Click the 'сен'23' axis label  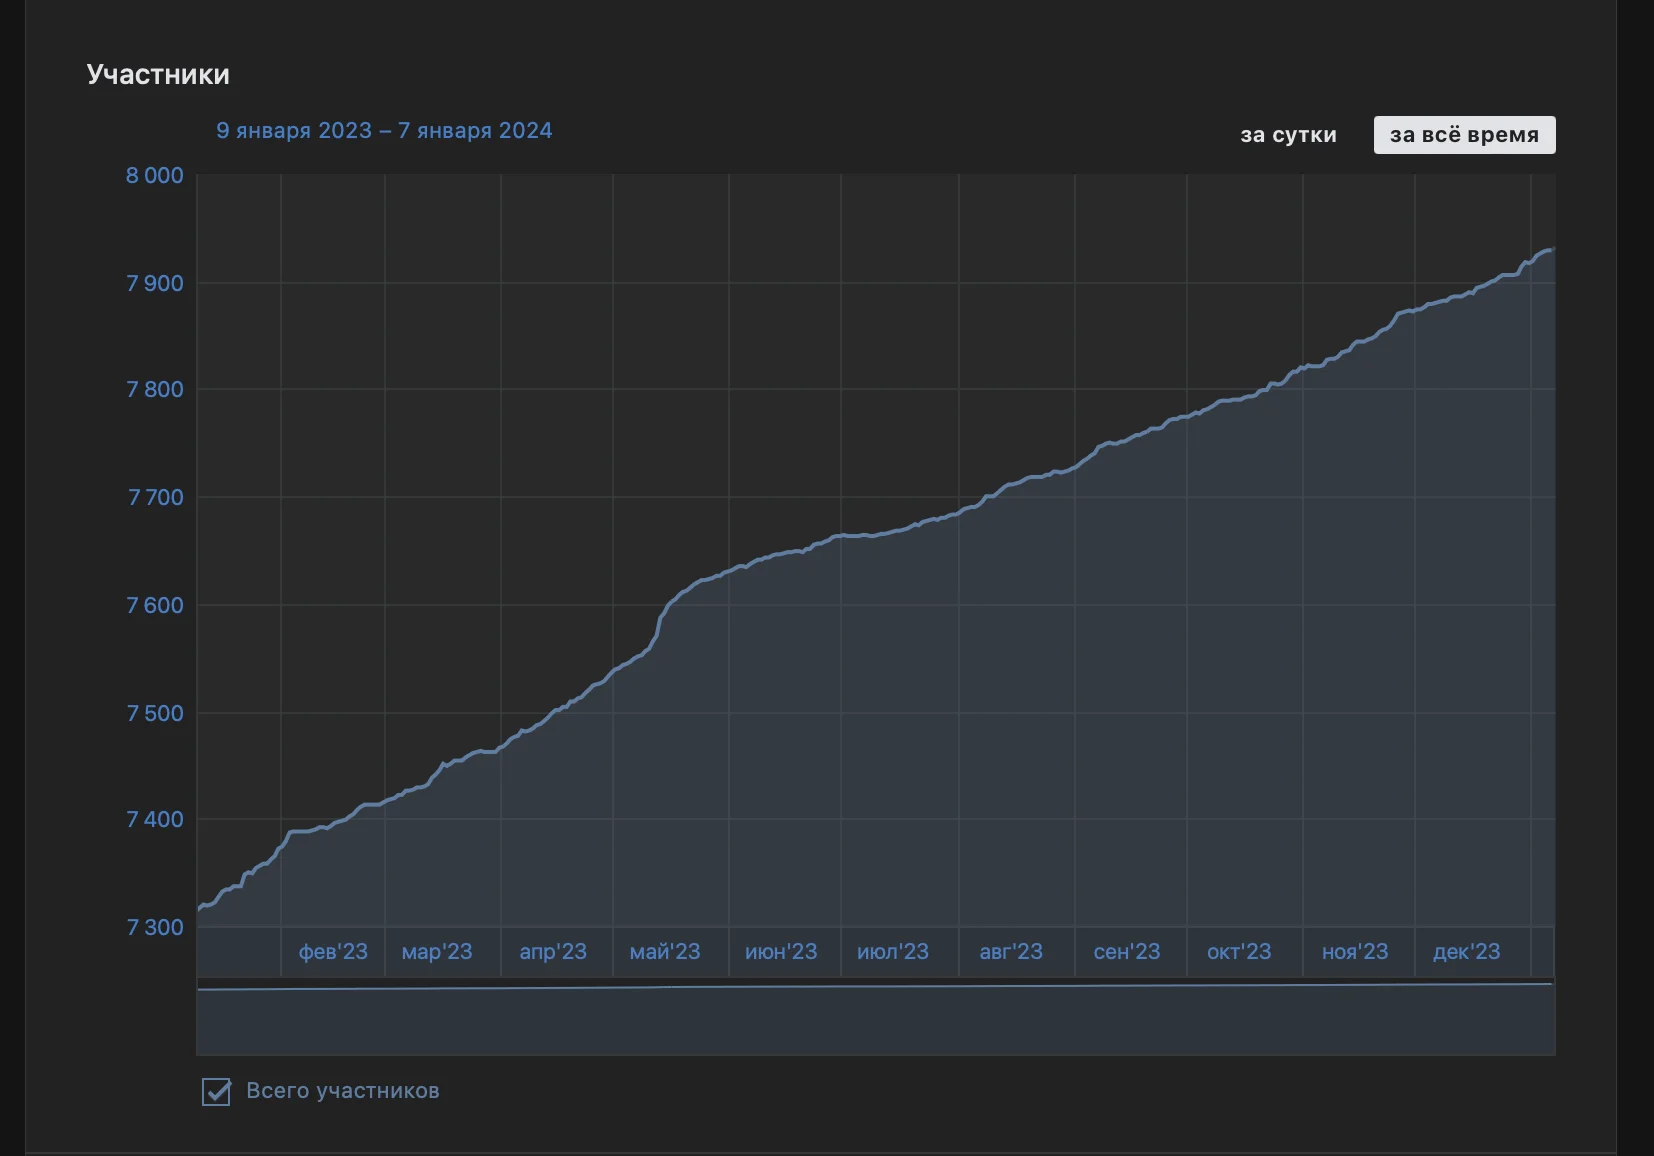point(1127,952)
